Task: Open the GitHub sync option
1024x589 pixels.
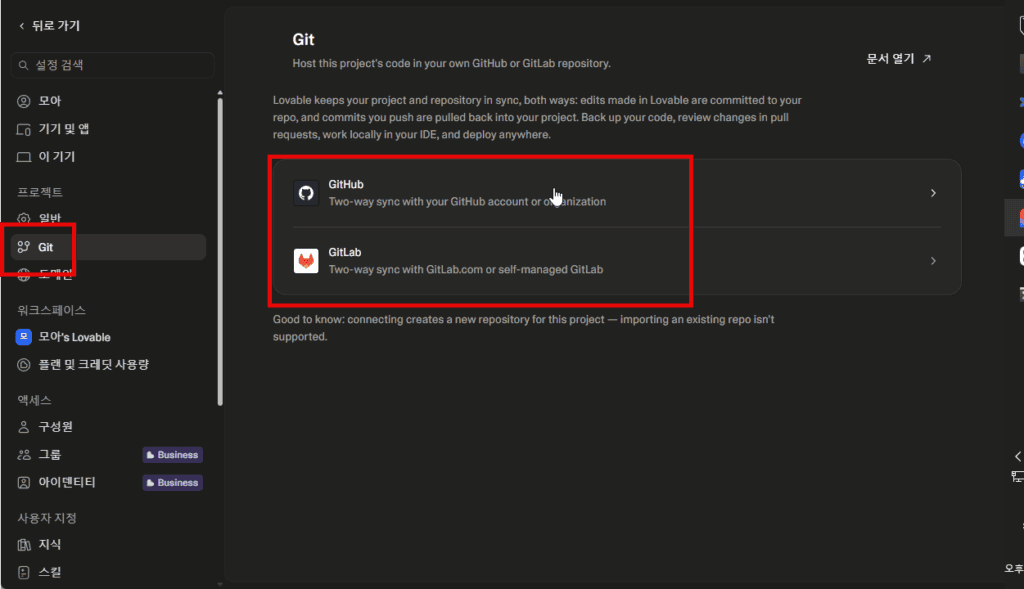Action: tap(617, 193)
